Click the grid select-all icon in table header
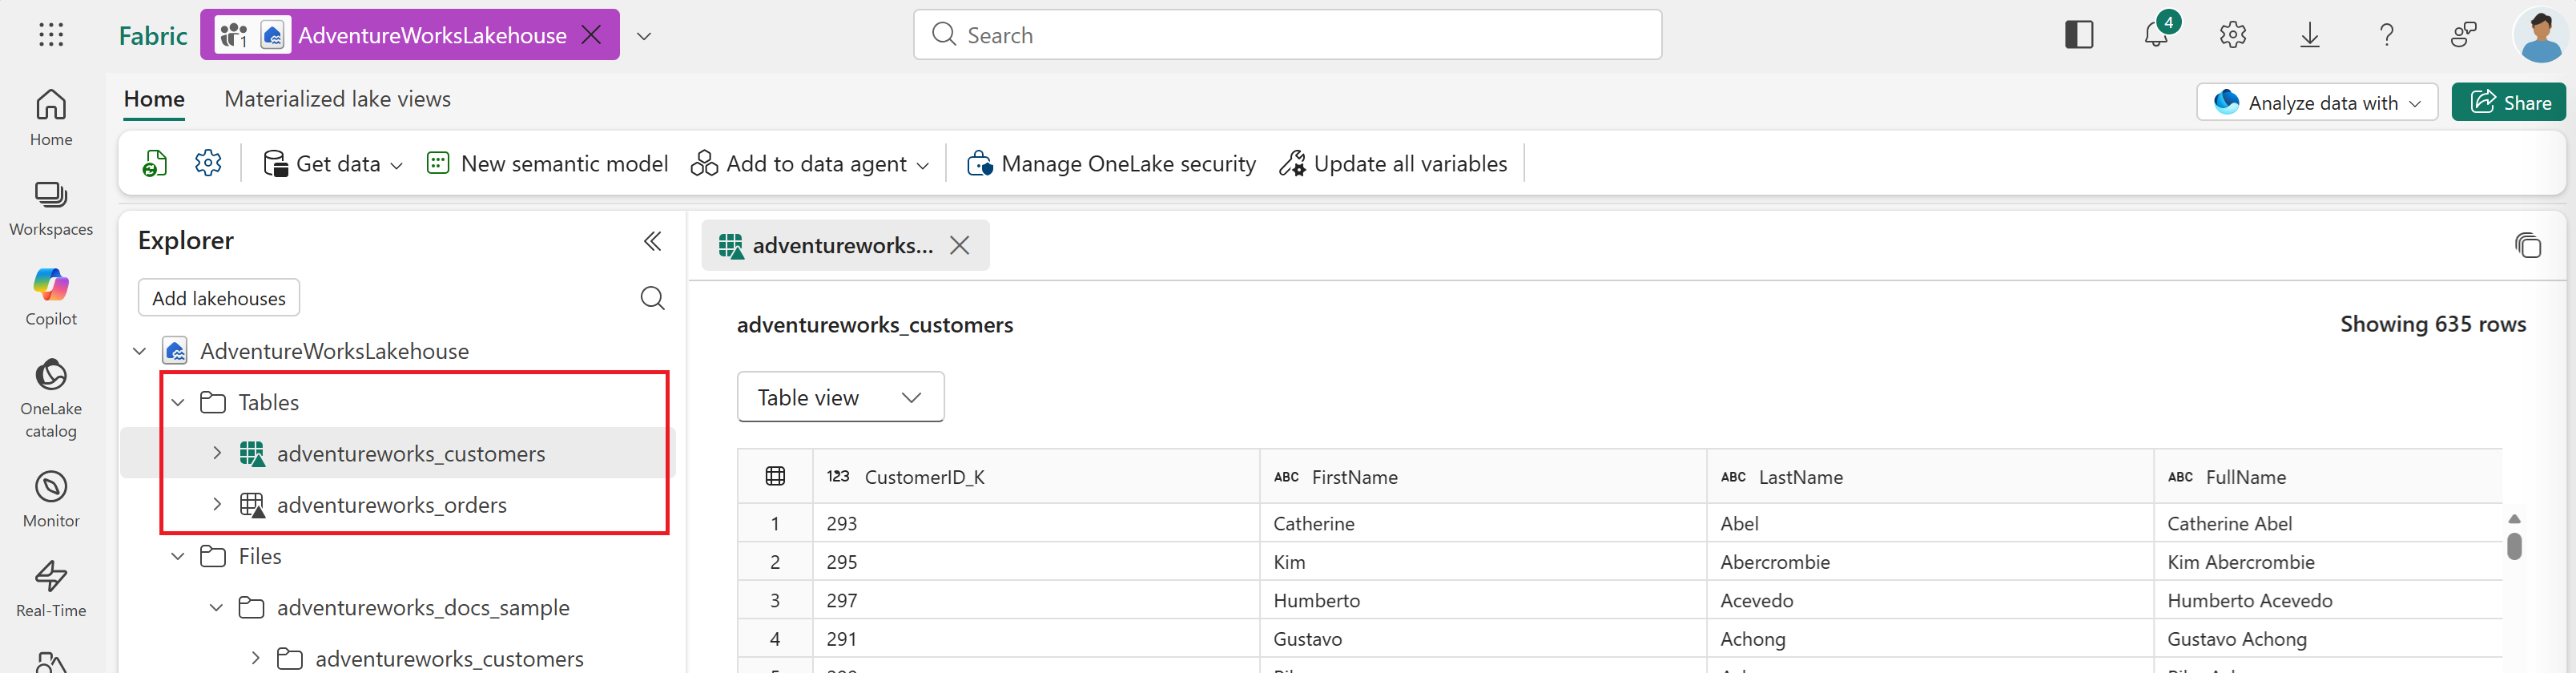This screenshot has height=673, width=2576. (775, 477)
